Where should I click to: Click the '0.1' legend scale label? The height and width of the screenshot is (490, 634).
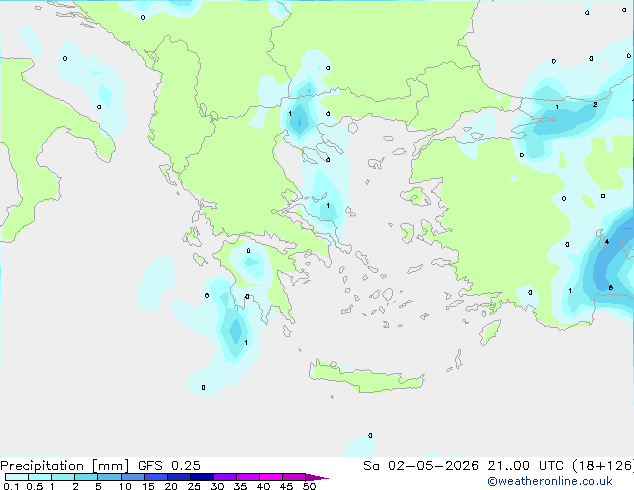(11, 486)
